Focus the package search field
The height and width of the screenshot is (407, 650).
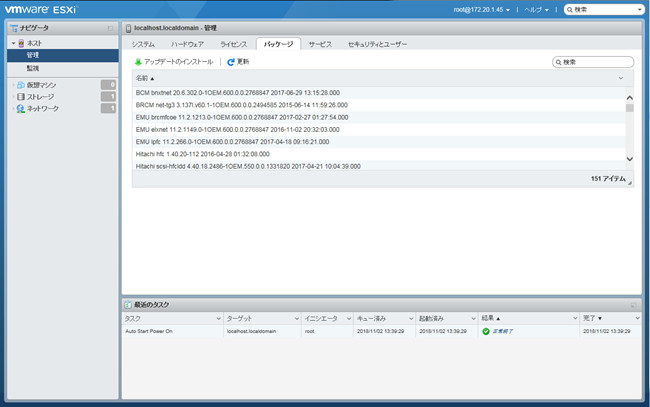[x=593, y=62]
